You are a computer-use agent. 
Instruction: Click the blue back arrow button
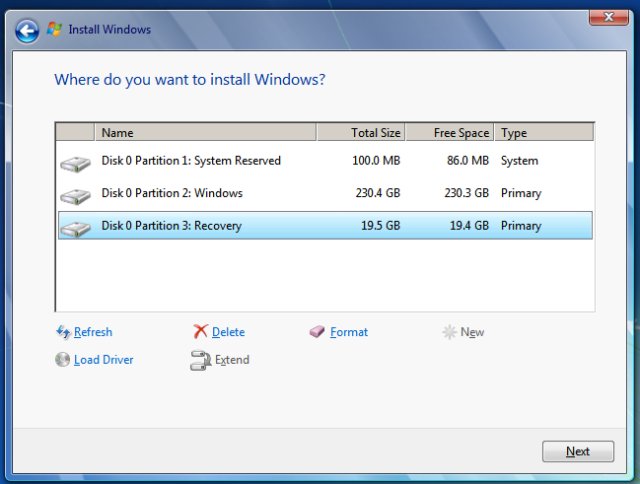[x=27, y=31]
